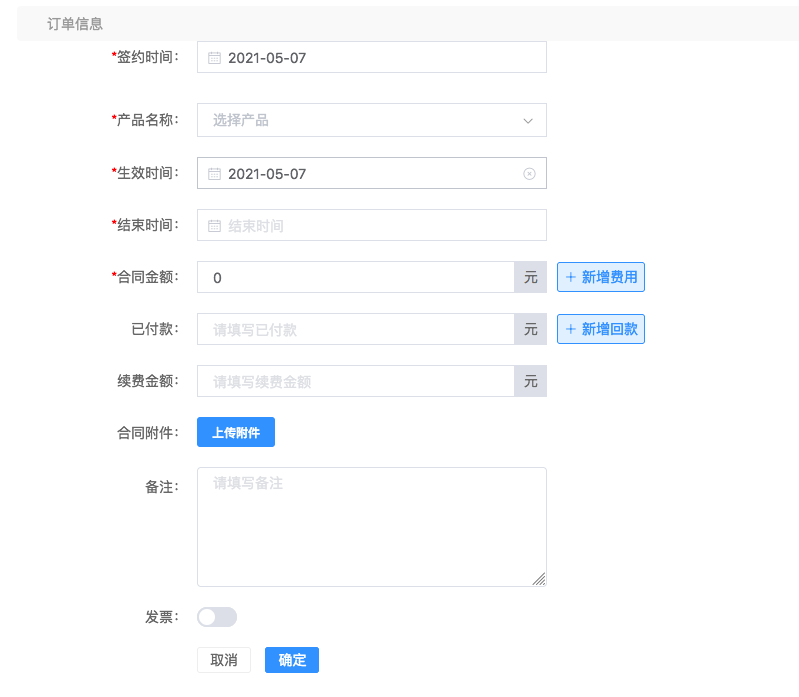Cancel the form with 取消

[224, 660]
